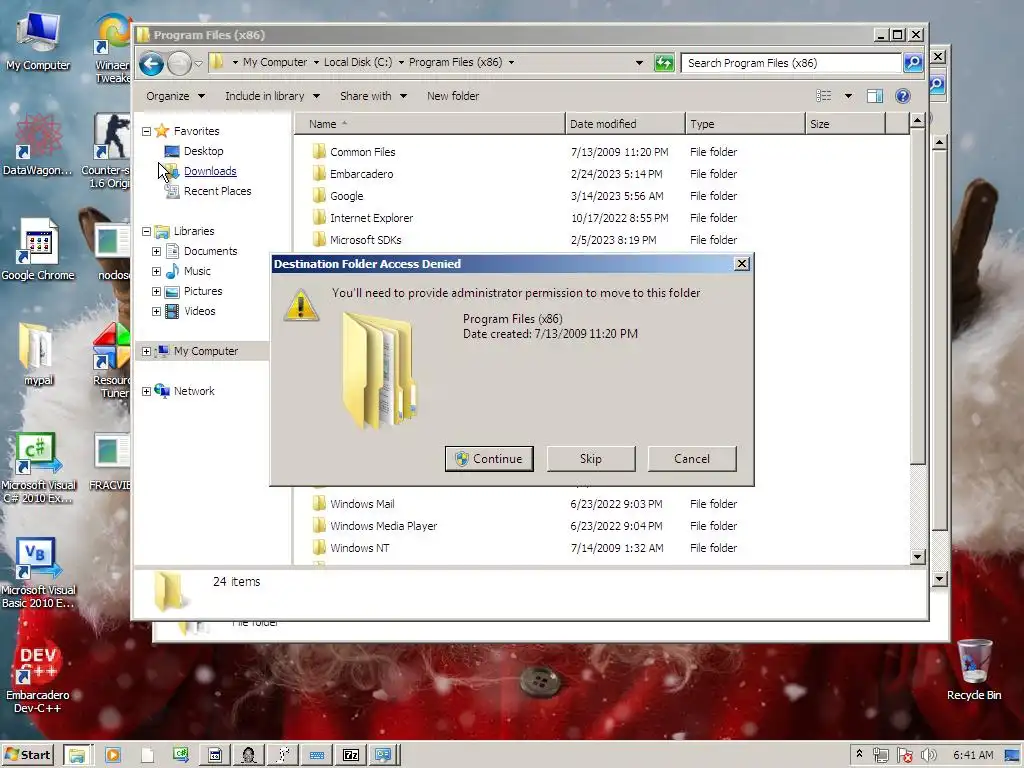This screenshot has width=1024, height=768.
Task: Sort by the Type column header
Action: [x=745, y=123]
